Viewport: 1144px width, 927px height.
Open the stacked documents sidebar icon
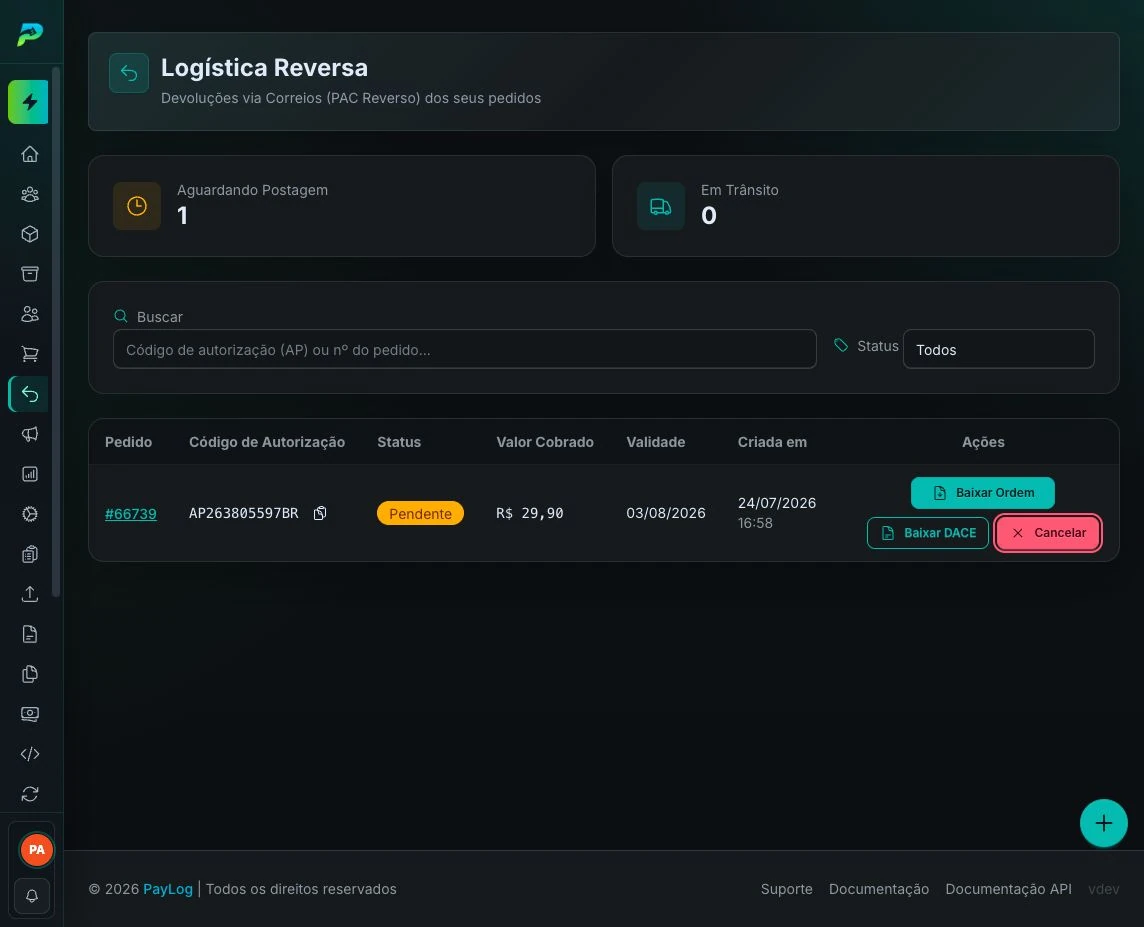pos(30,674)
